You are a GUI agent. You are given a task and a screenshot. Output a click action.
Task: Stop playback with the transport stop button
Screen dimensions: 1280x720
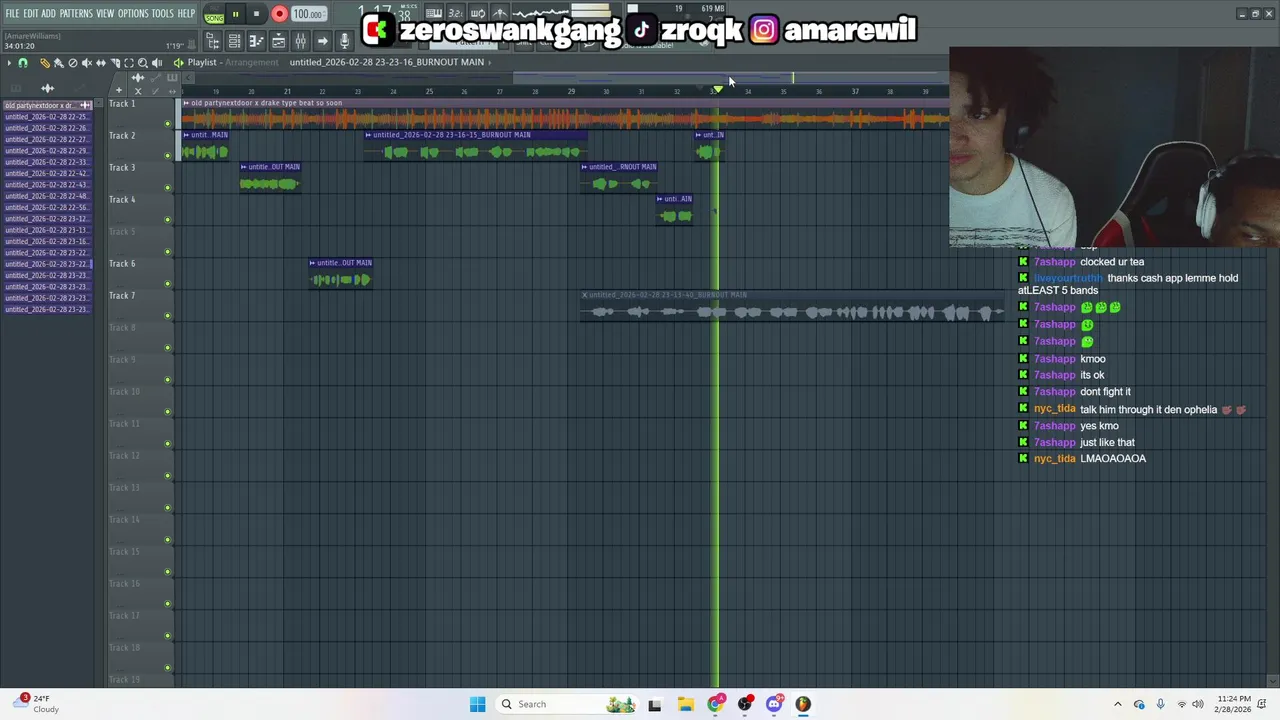pos(256,14)
